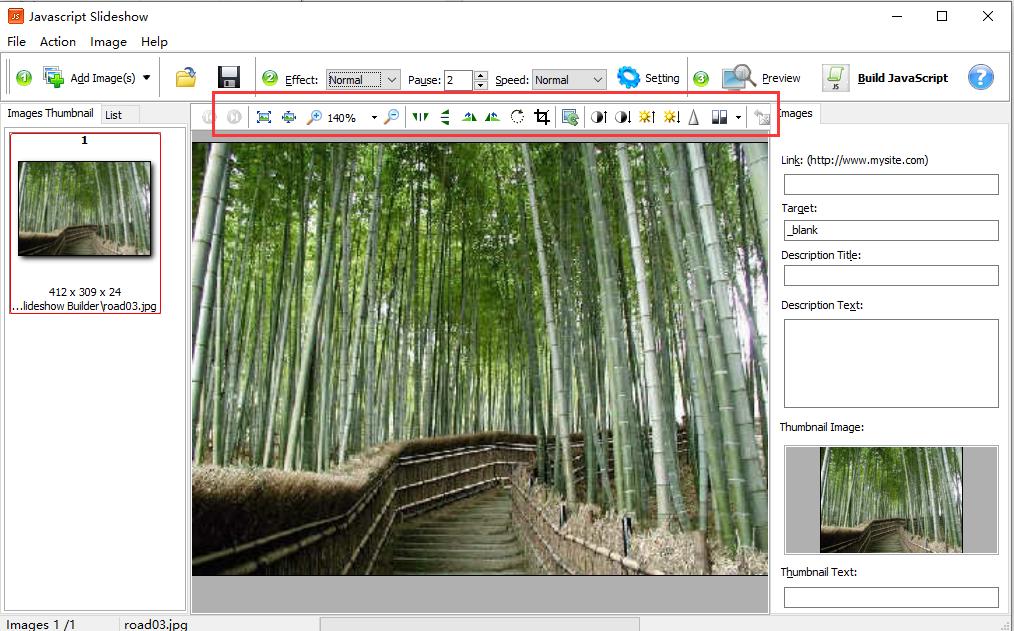
Task: Expand the Speed combo box
Action: (x=597, y=80)
